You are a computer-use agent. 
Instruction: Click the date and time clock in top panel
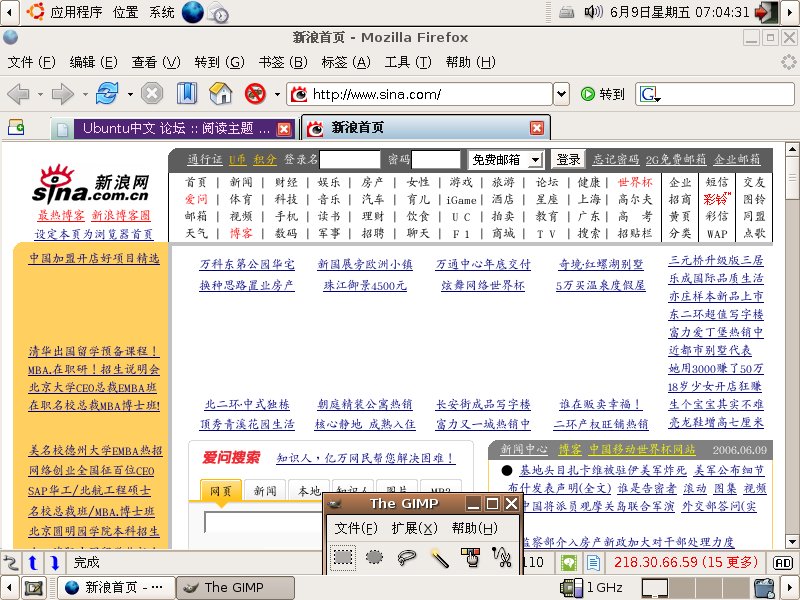pyautogui.click(x=680, y=12)
